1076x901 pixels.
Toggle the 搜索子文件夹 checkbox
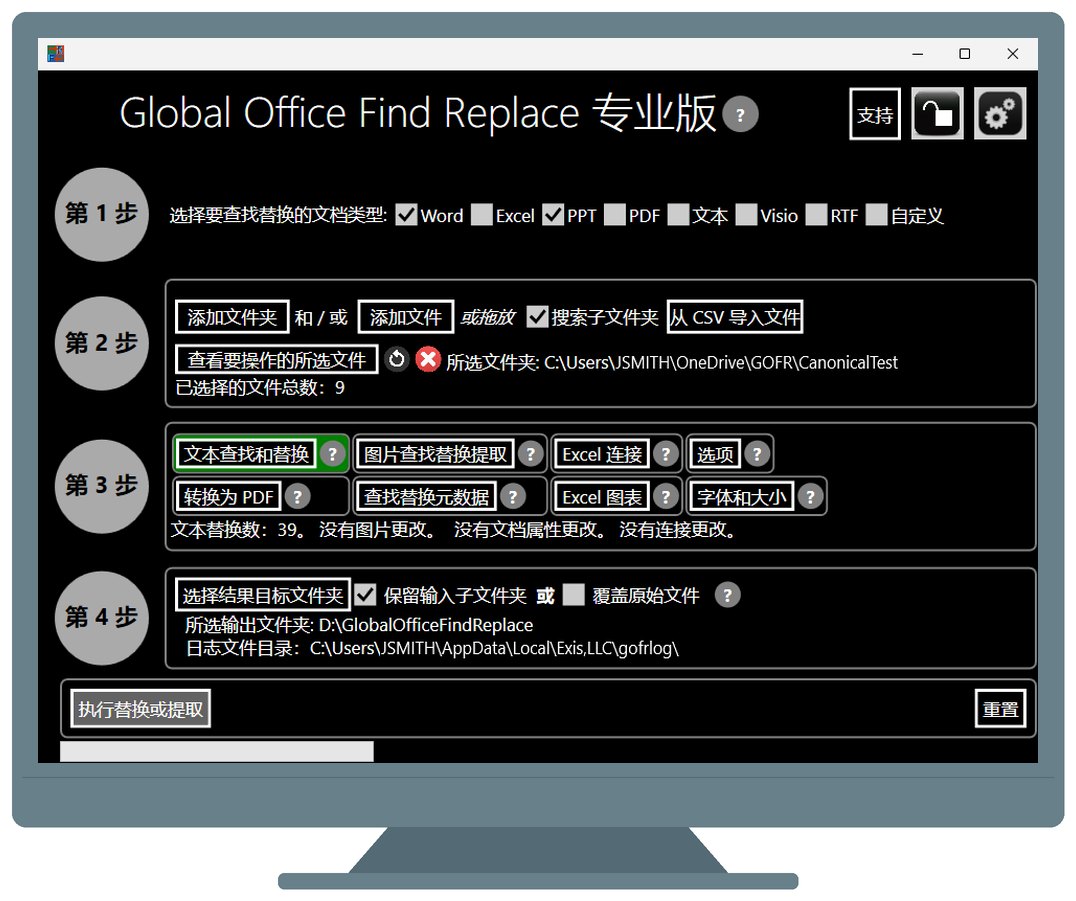537,317
